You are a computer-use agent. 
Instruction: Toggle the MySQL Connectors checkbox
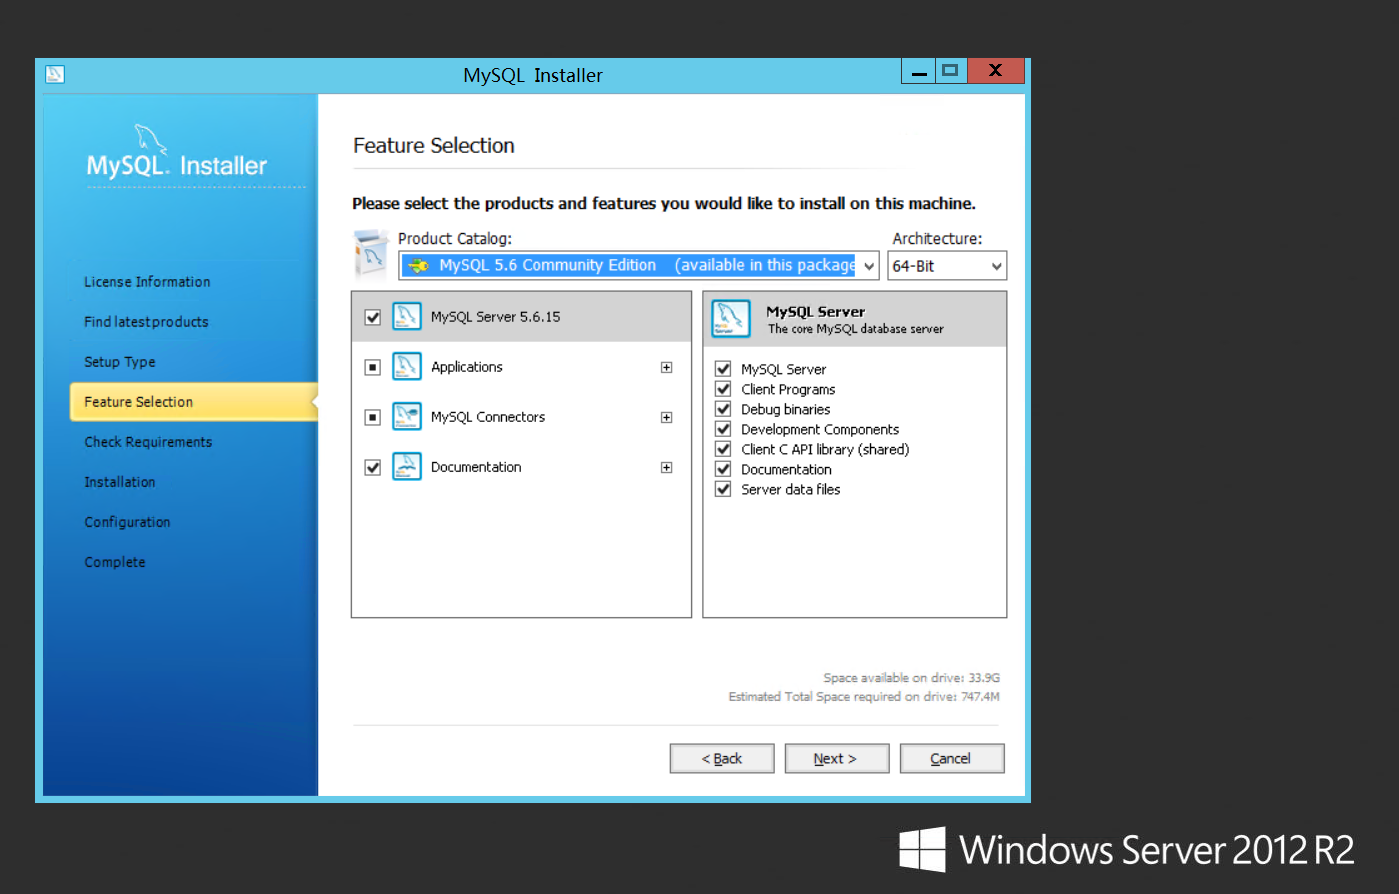[373, 417]
